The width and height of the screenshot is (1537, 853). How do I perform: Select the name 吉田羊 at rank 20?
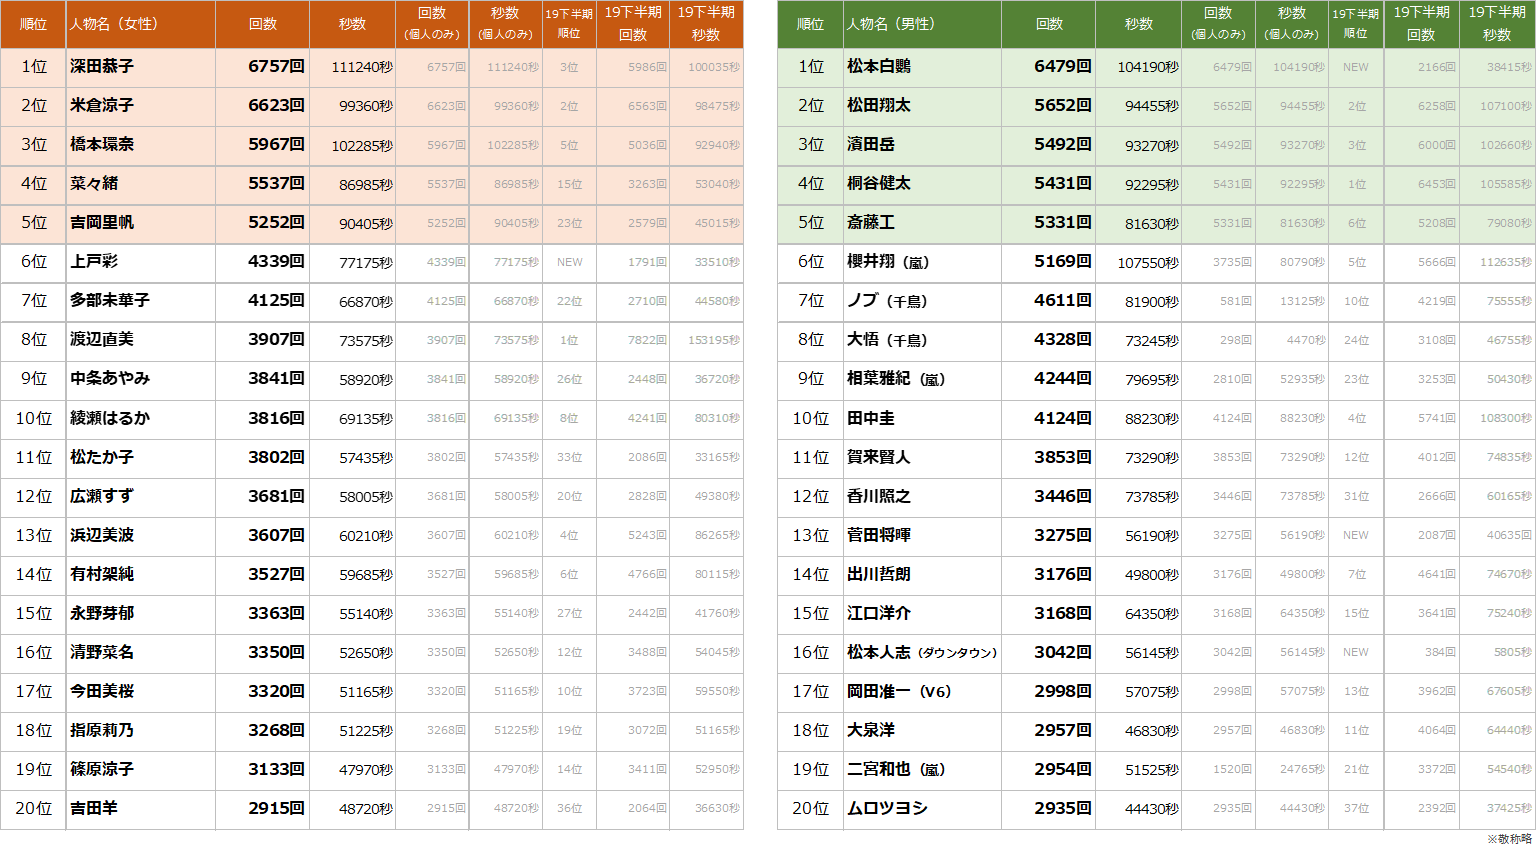[94, 808]
